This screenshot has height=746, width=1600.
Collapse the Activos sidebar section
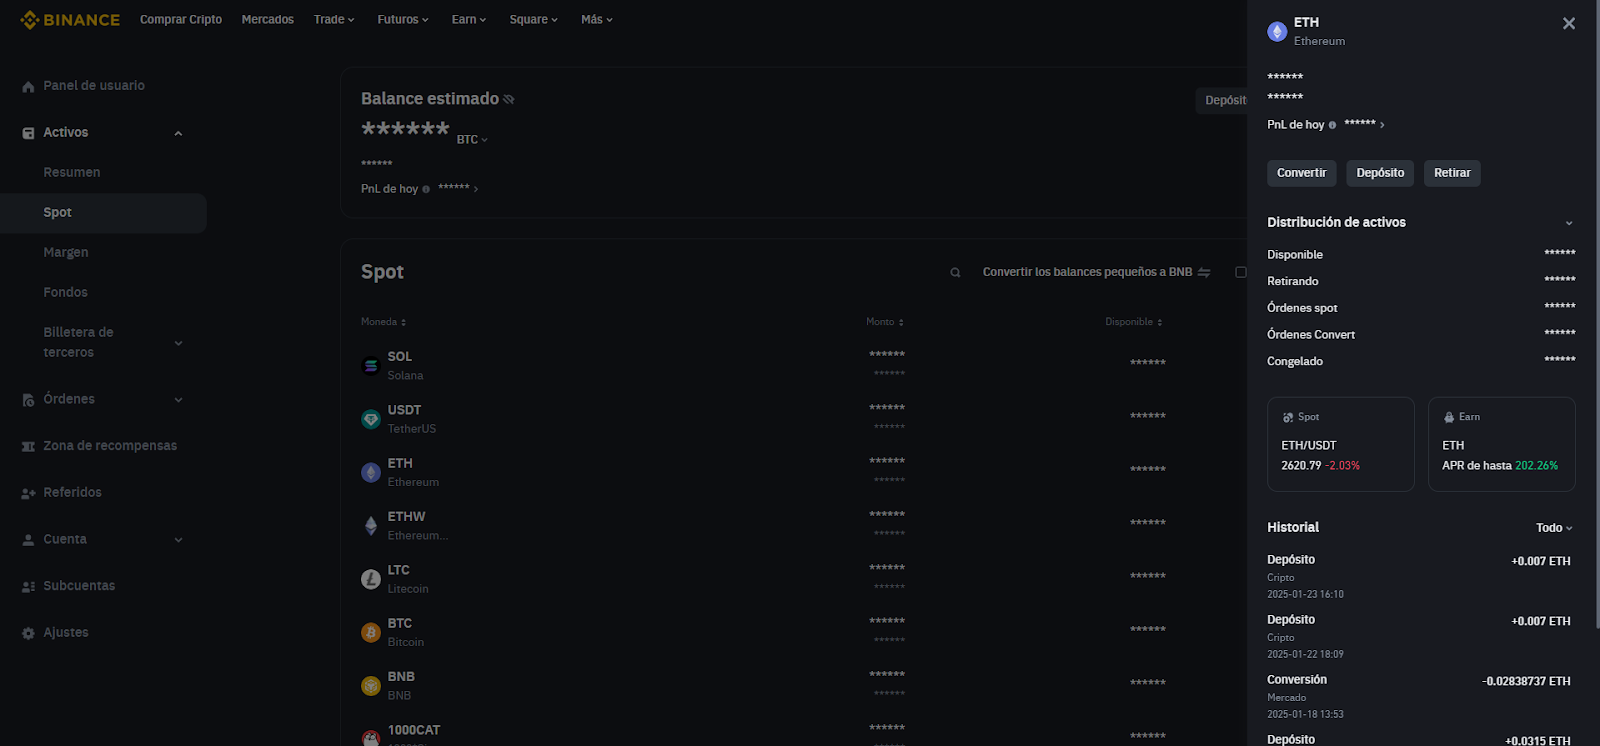coord(178,133)
